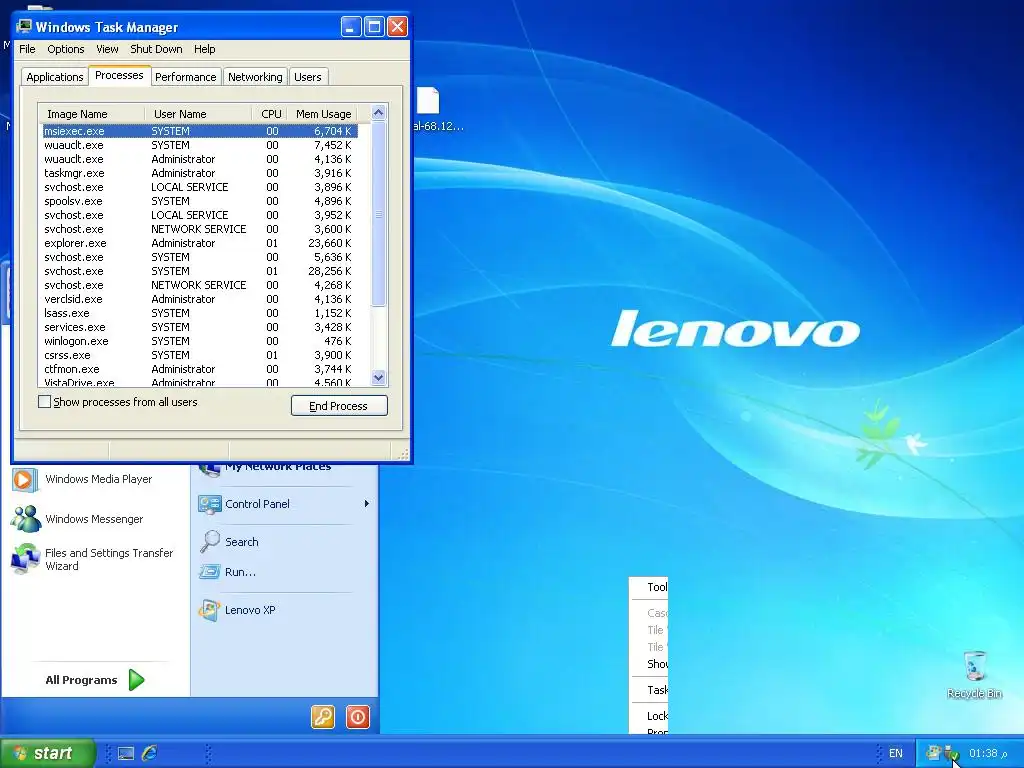Switch to the Users tab
This screenshot has height=768, width=1024.
point(308,77)
